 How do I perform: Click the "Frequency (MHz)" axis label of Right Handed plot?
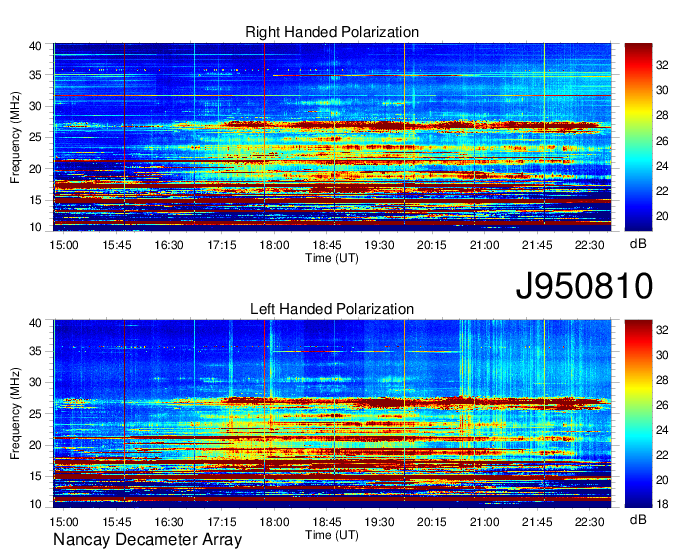[15, 137]
